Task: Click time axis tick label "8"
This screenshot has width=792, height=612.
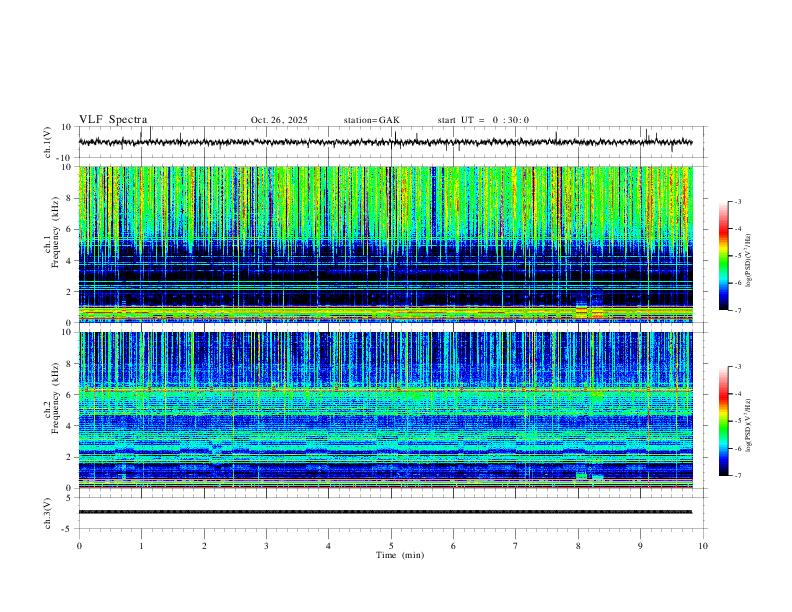Action: pyautogui.click(x=578, y=546)
